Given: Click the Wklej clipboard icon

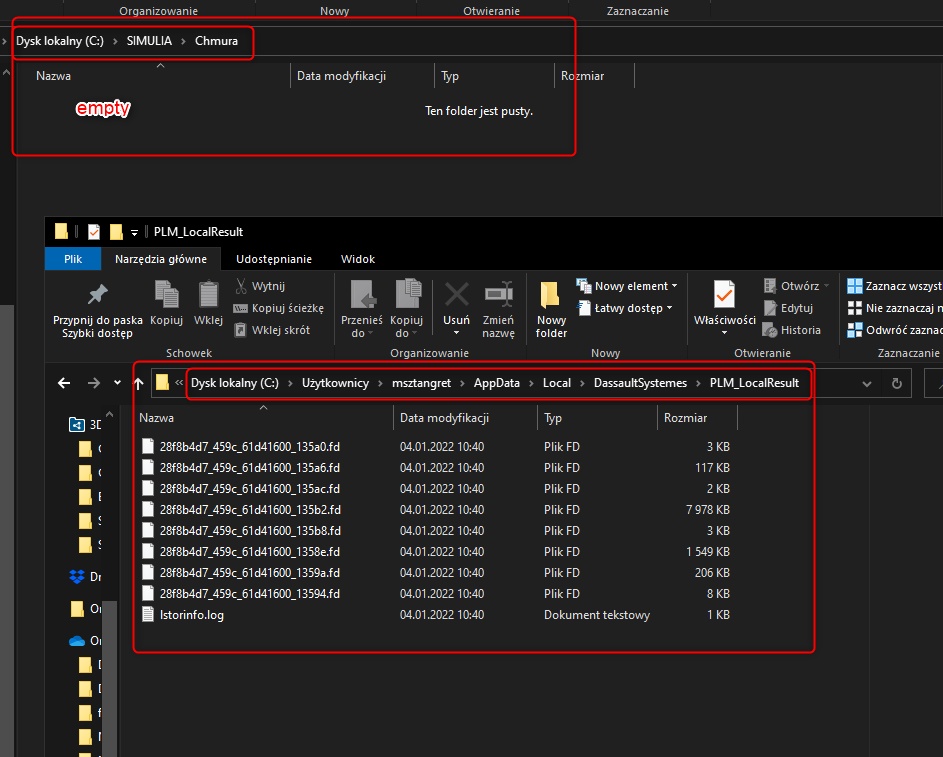Looking at the screenshot, I should click(209, 295).
